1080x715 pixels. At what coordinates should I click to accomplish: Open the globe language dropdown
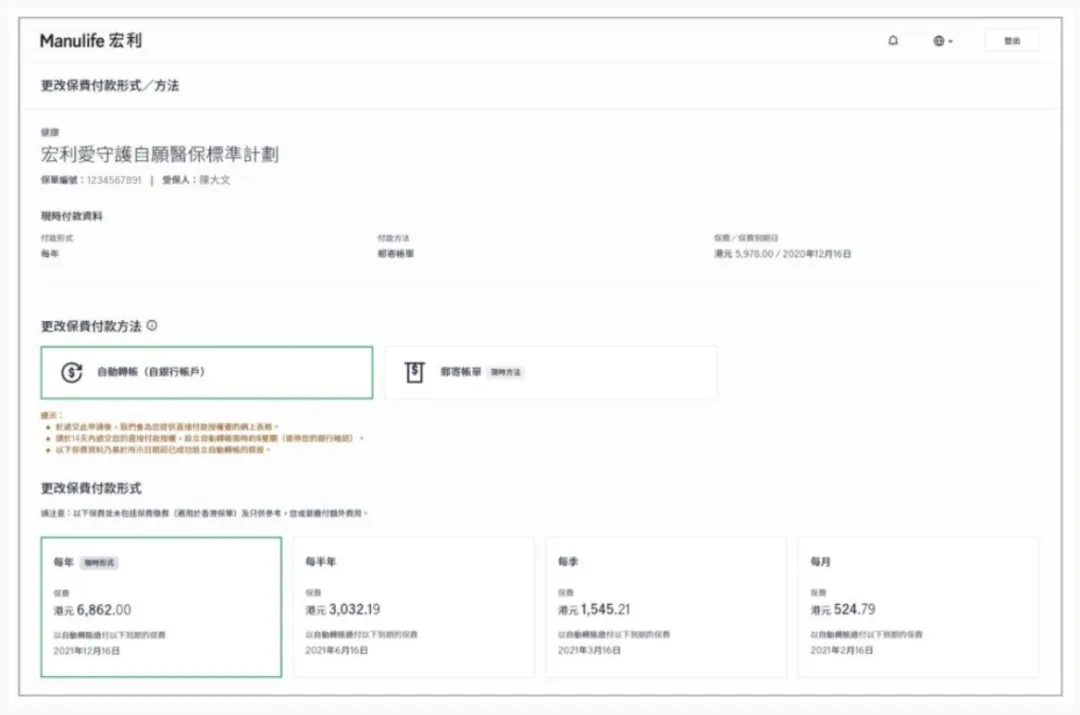point(942,41)
